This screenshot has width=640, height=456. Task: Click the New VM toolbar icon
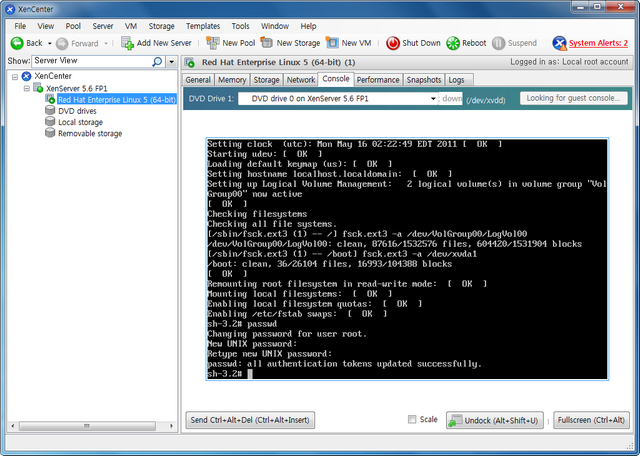point(332,42)
